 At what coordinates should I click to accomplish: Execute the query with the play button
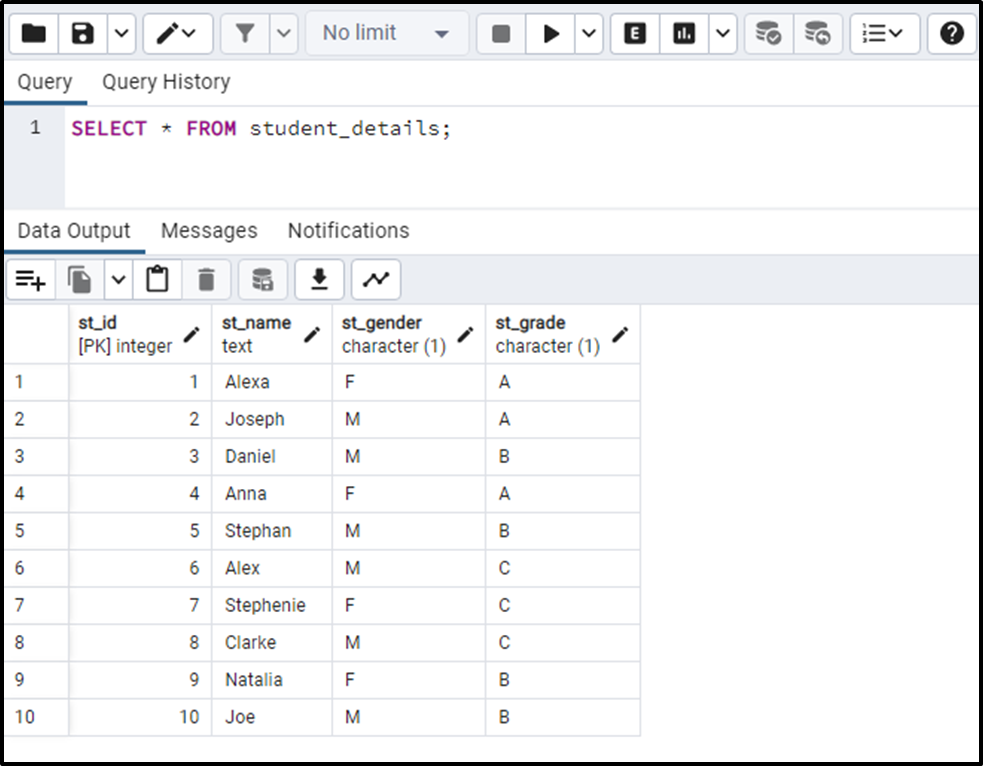click(553, 33)
